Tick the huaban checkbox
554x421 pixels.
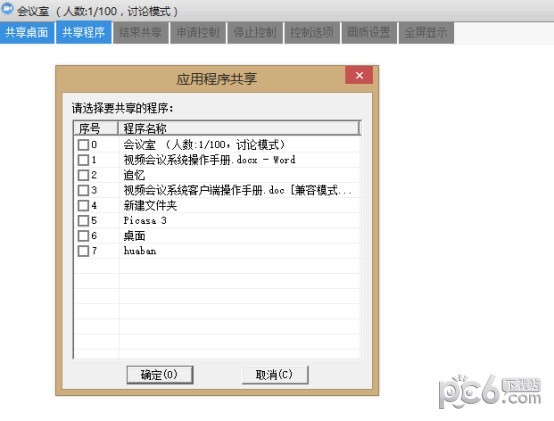click(83, 251)
